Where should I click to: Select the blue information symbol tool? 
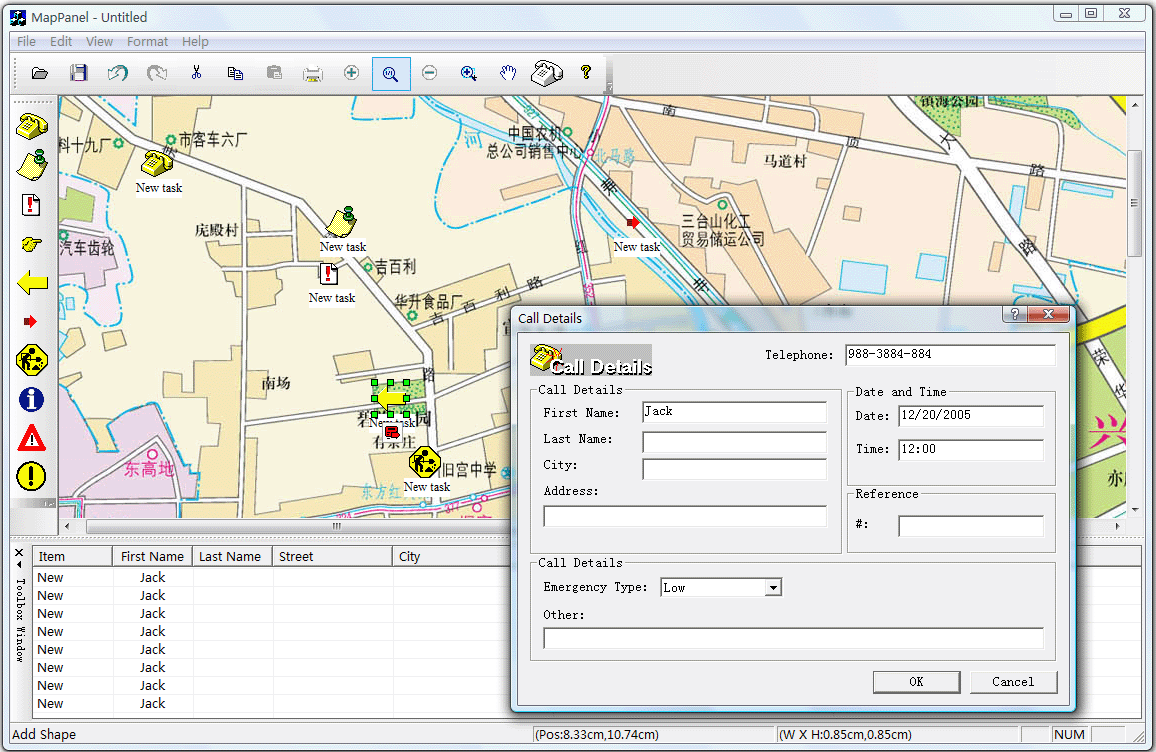tap(32, 399)
